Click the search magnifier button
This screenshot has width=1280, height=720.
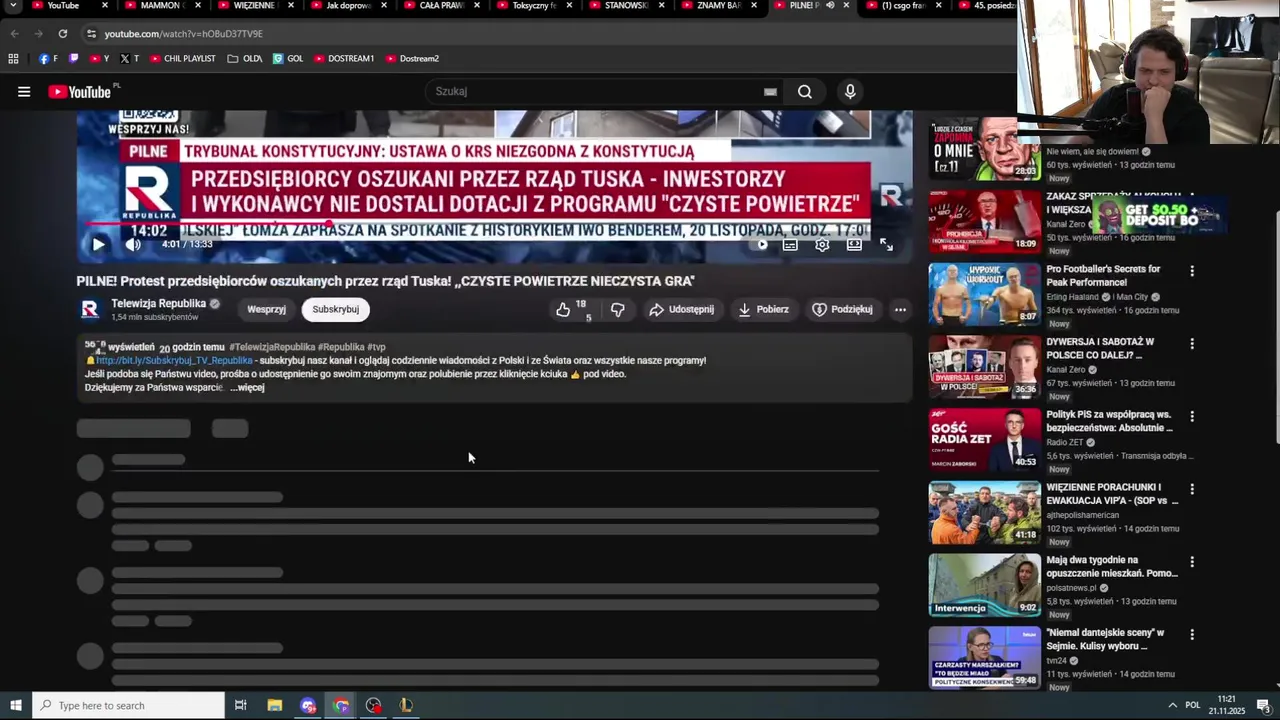(x=805, y=92)
